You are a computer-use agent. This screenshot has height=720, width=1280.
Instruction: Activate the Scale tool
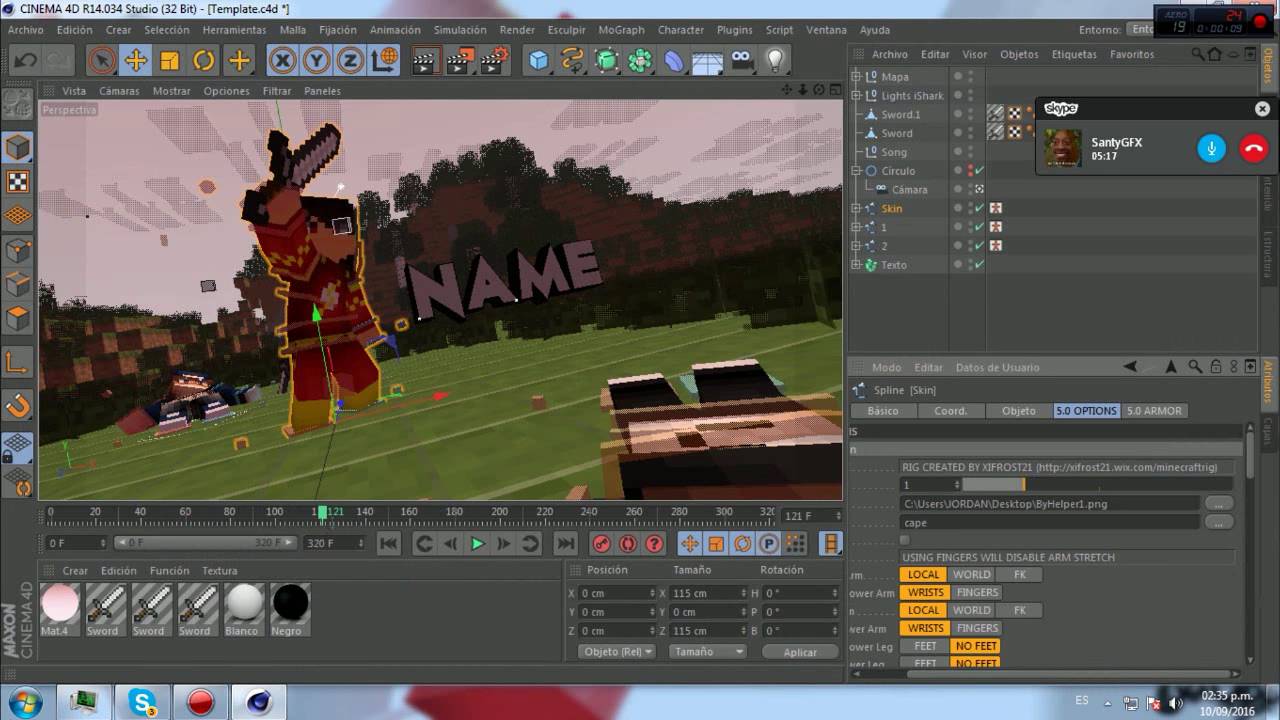point(170,61)
